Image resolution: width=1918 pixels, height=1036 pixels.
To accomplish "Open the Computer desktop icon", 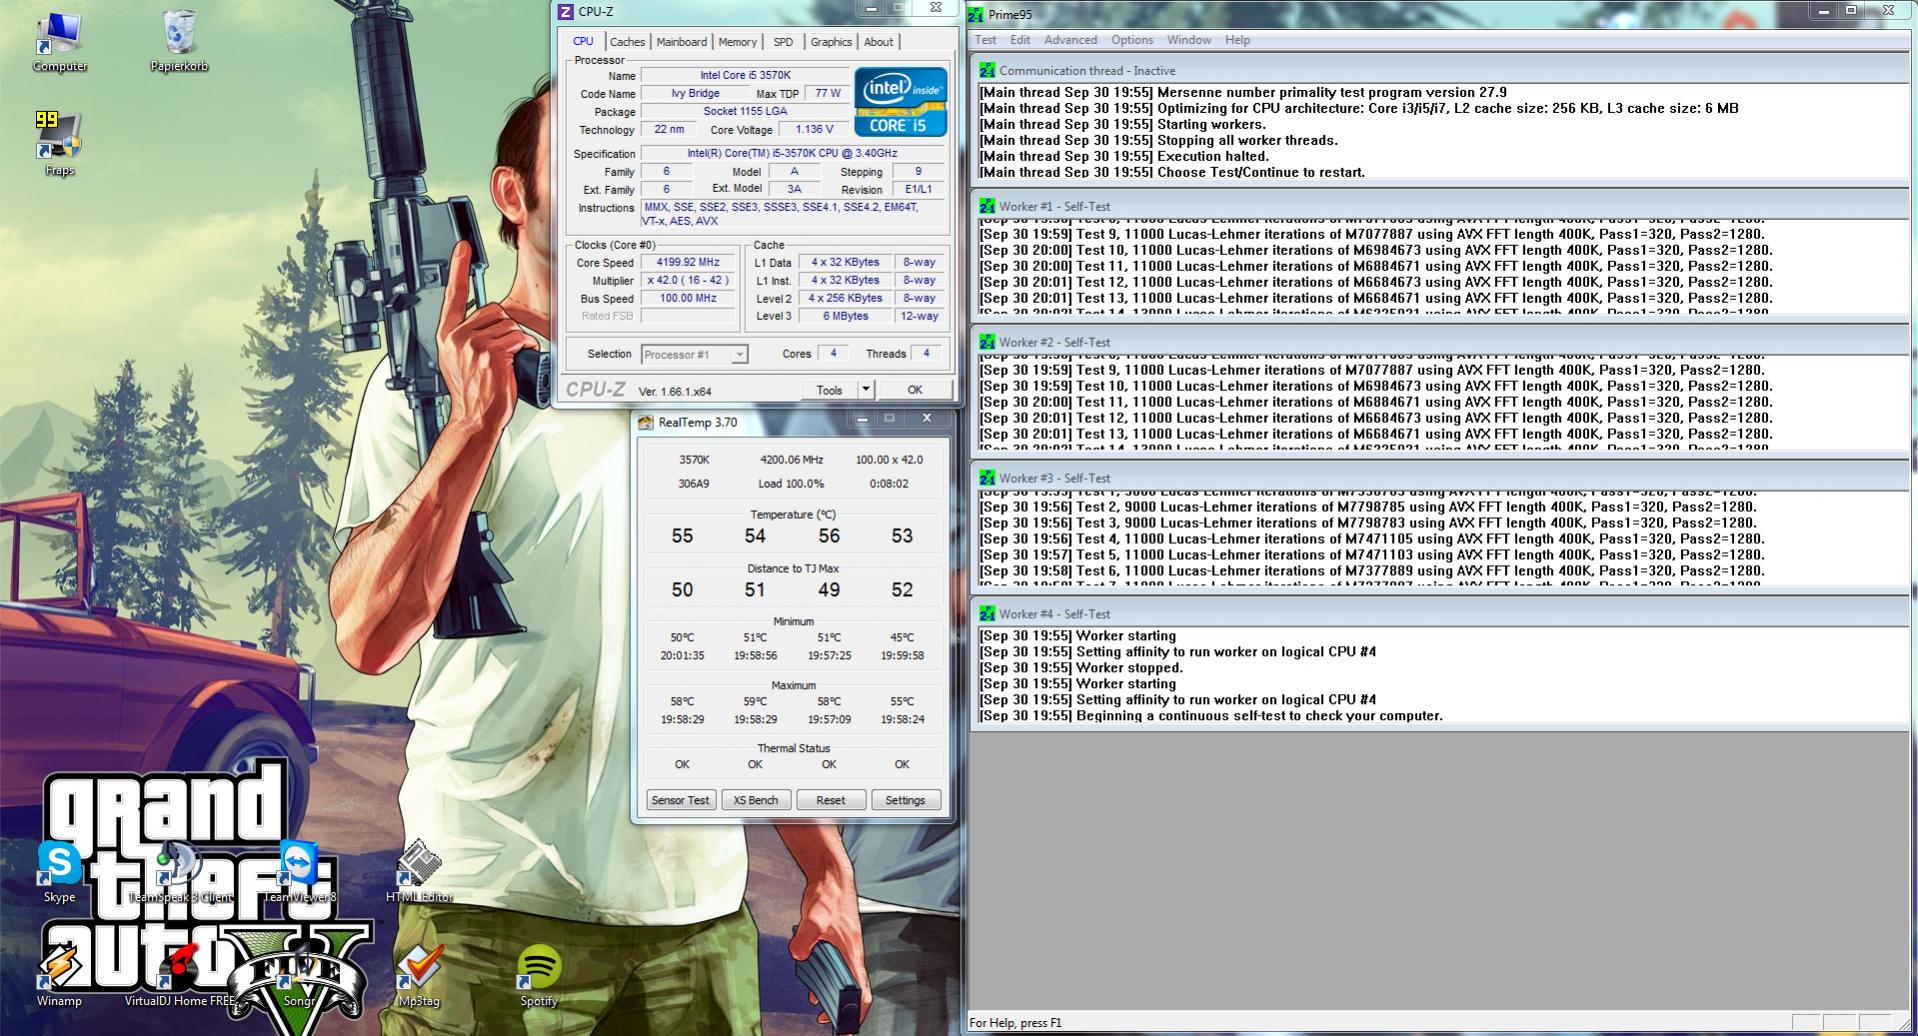I will point(59,42).
